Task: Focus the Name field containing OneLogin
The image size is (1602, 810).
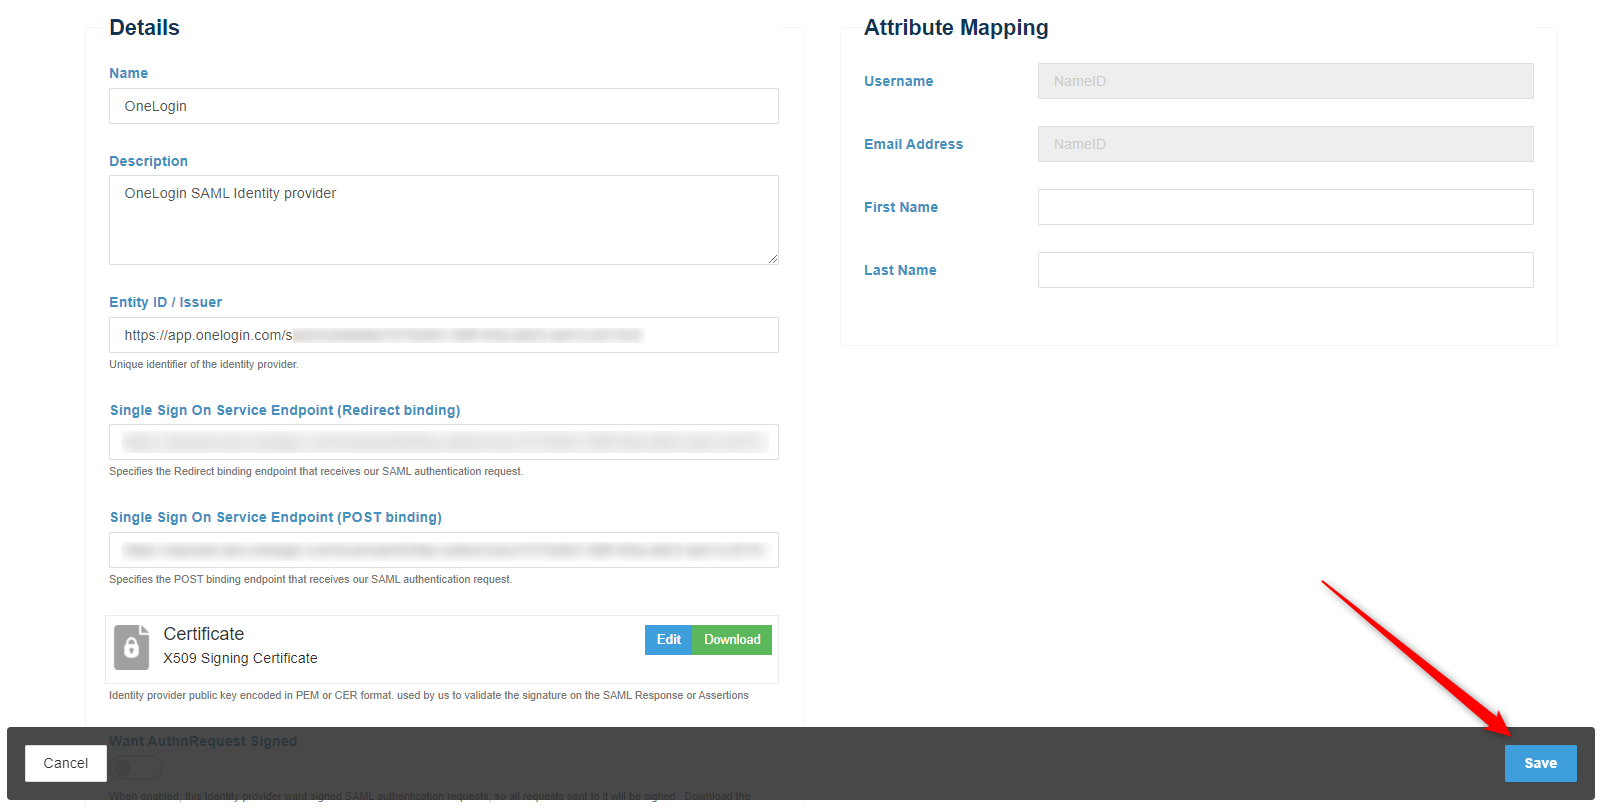Action: (x=443, y=106)
